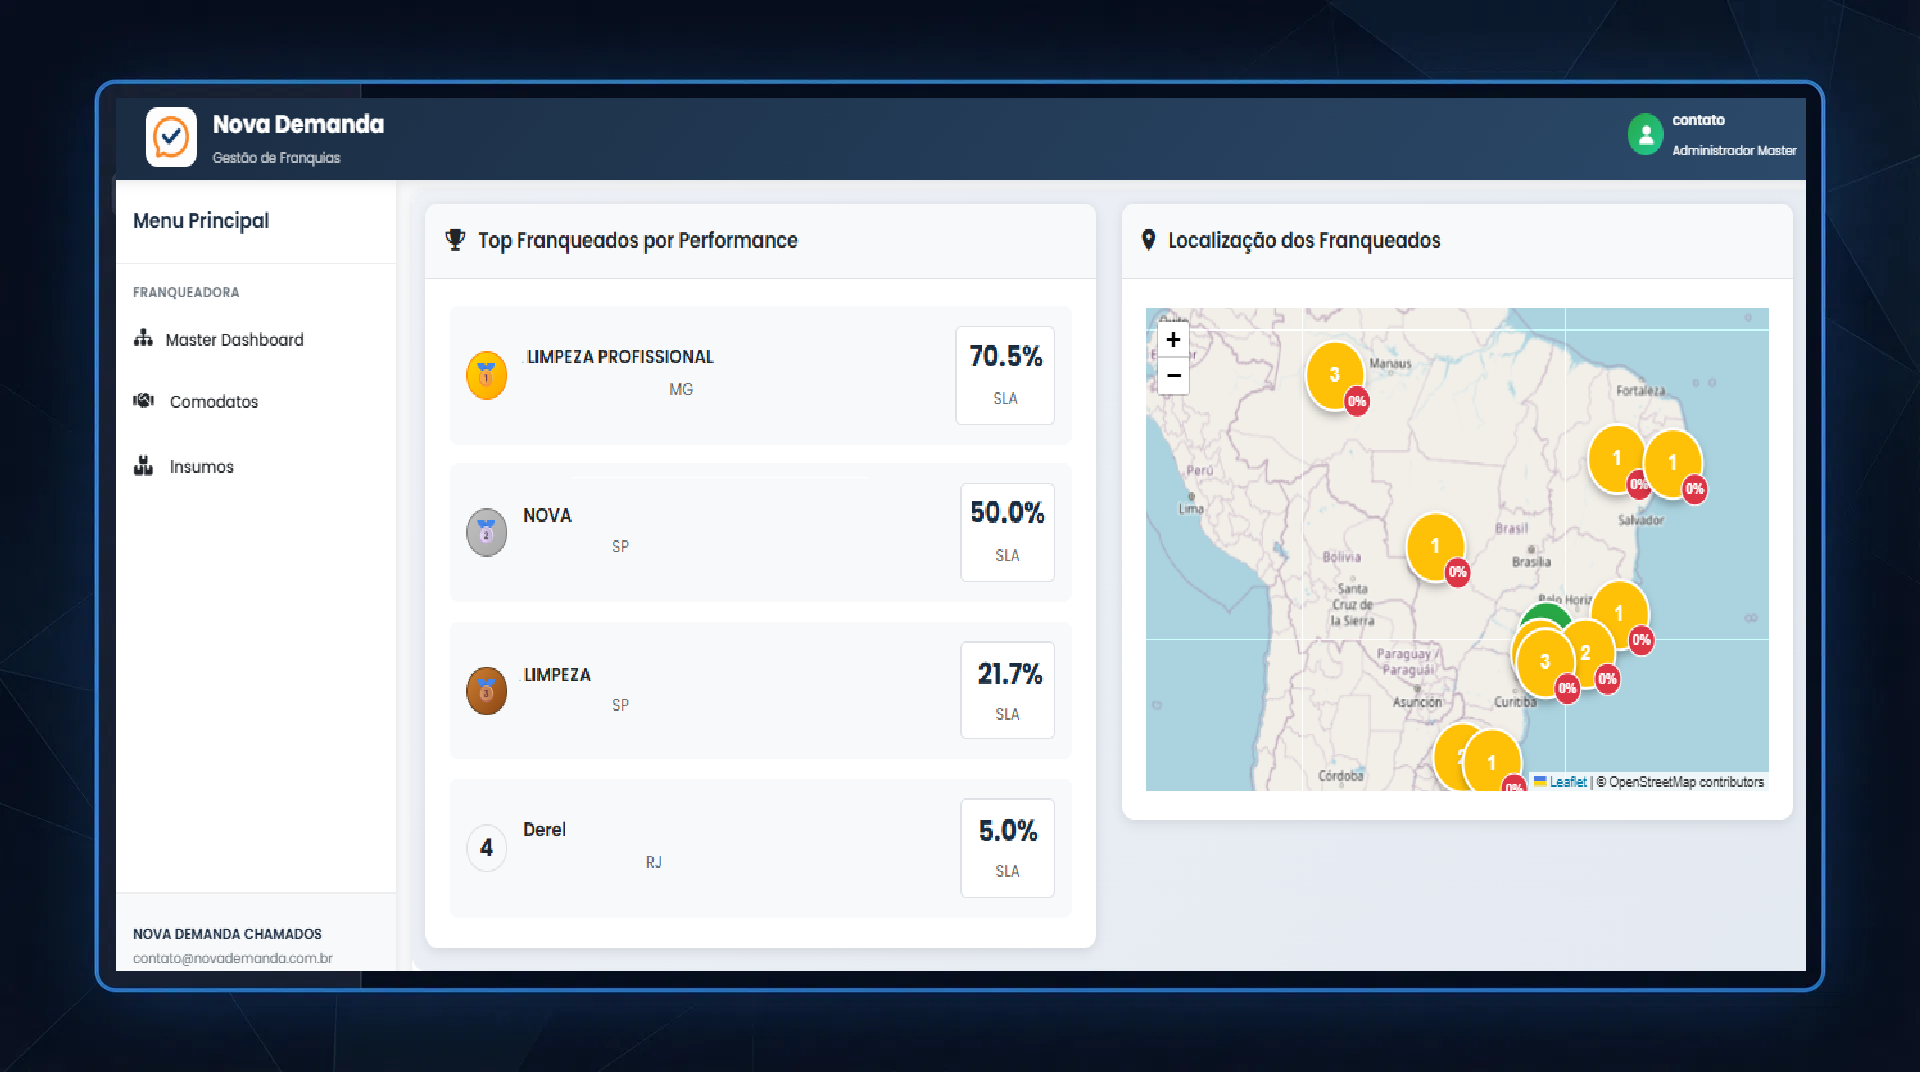
Task: Click the 70.5% SLA value box
Action: coord(1005,375)
